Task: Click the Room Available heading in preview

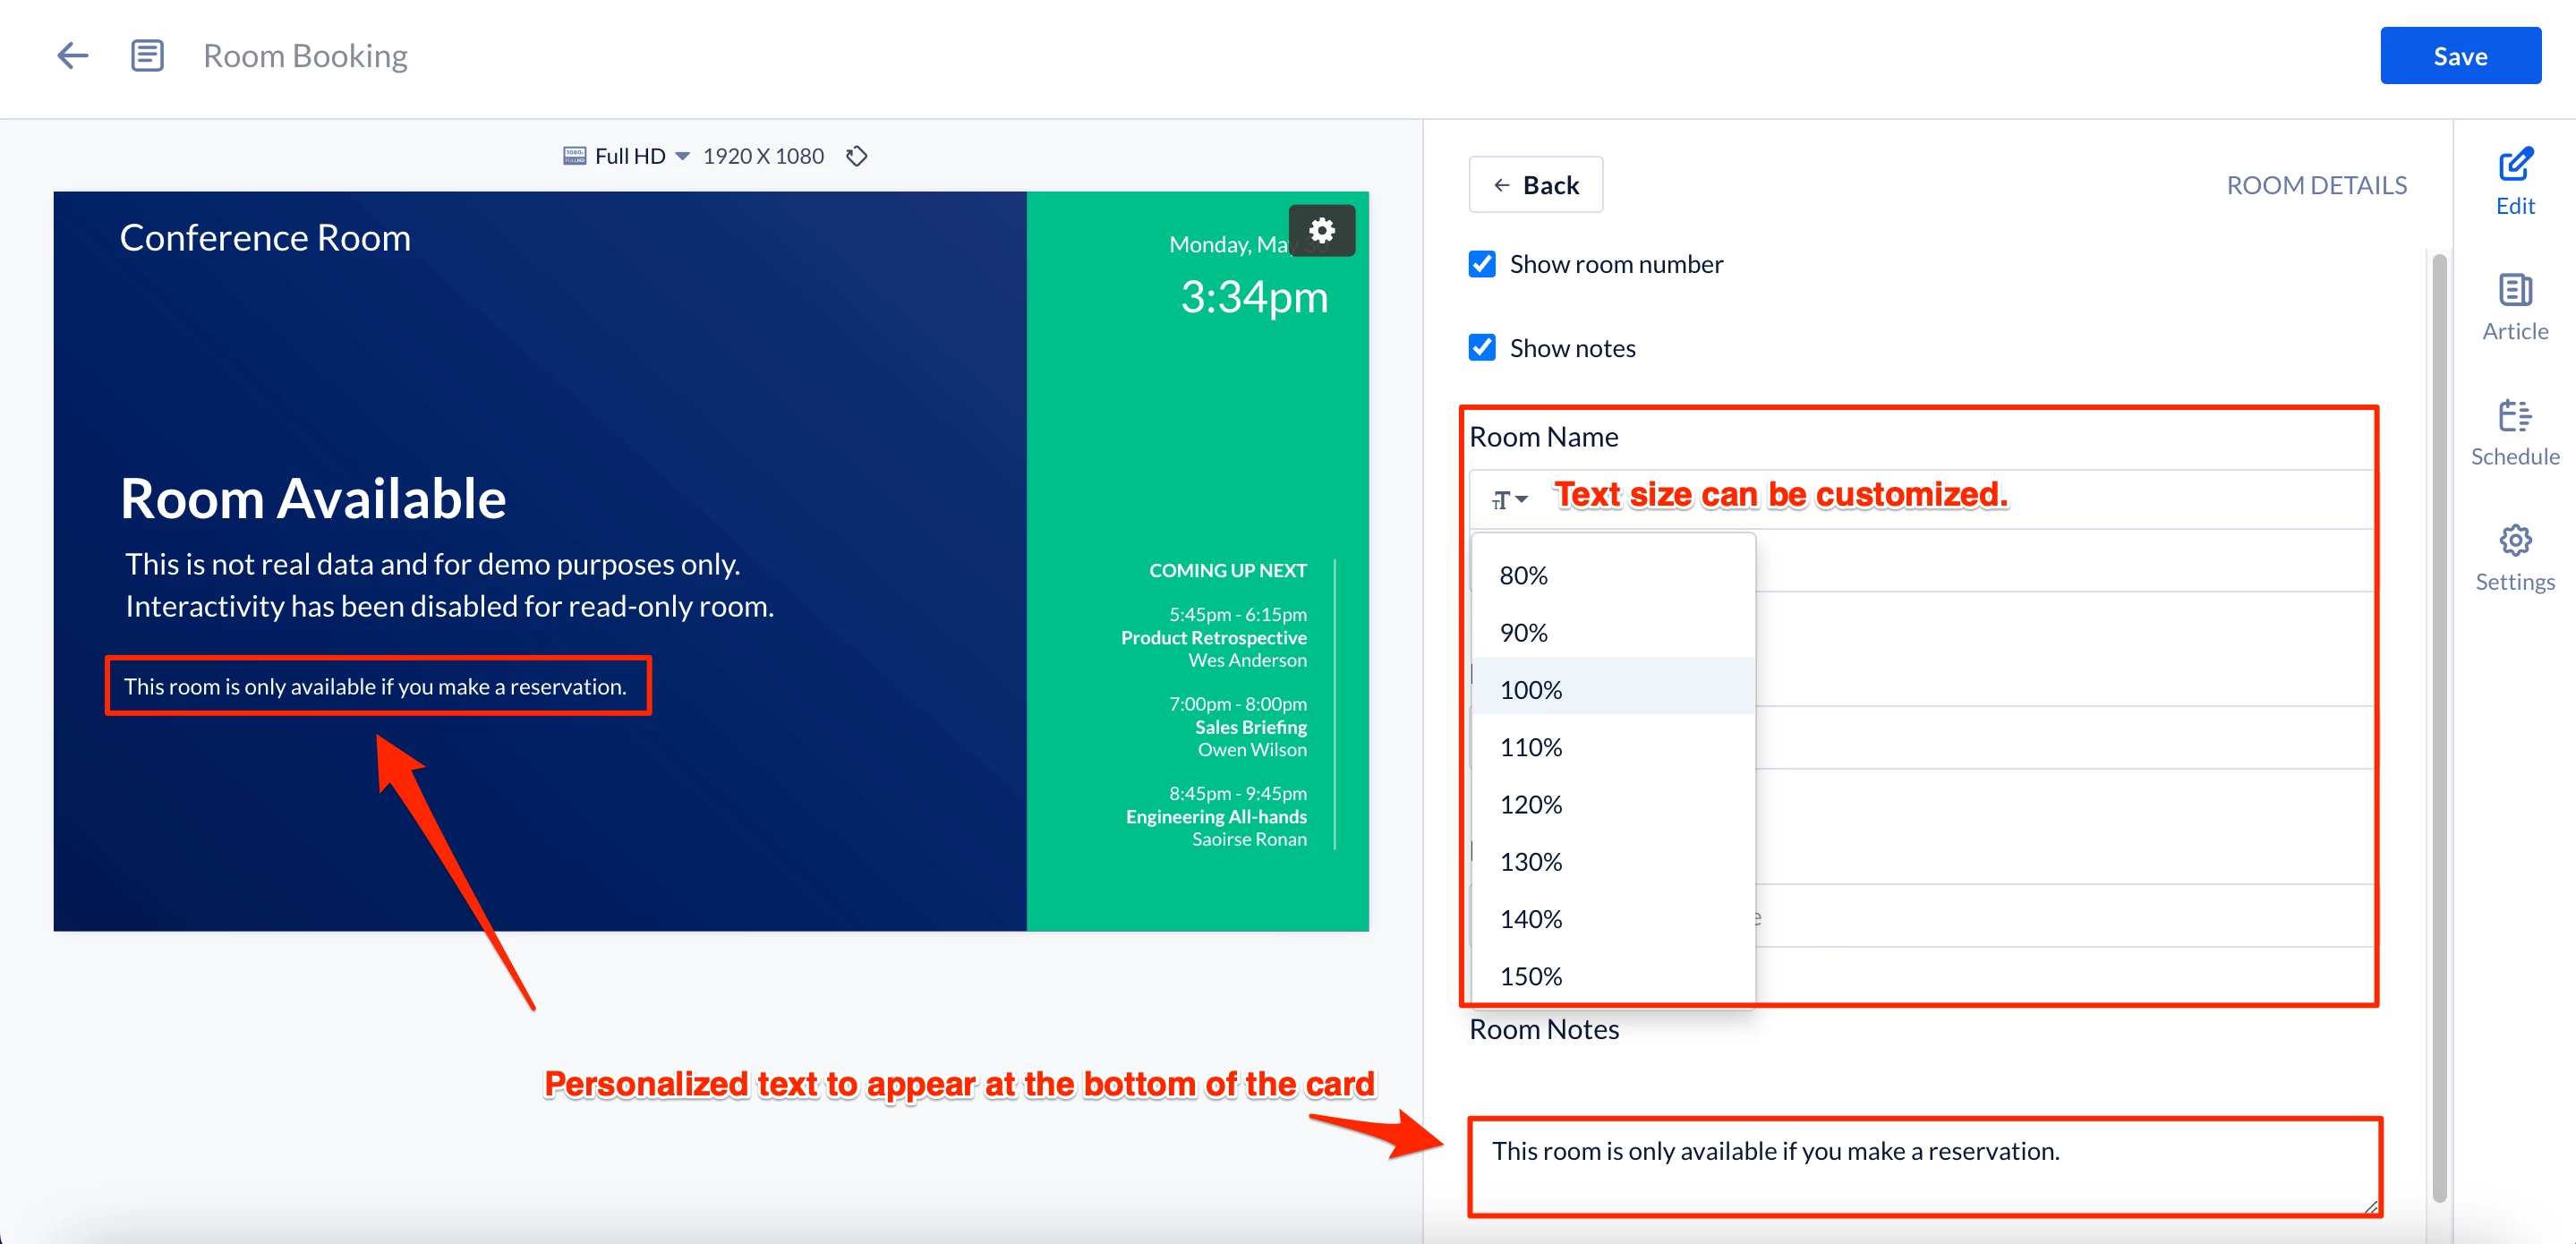Action: (x=313, y=498)
